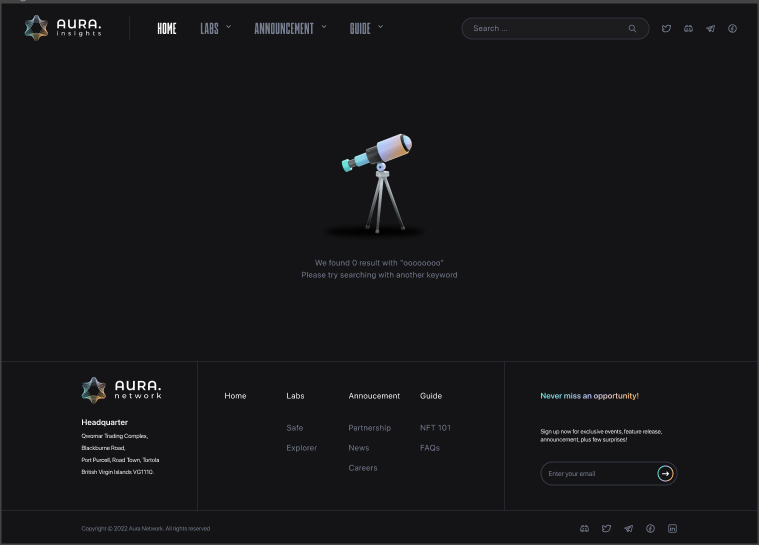Click the telescope illustration
This screenshot has height=545, width=759.
[x=377, y=184]
